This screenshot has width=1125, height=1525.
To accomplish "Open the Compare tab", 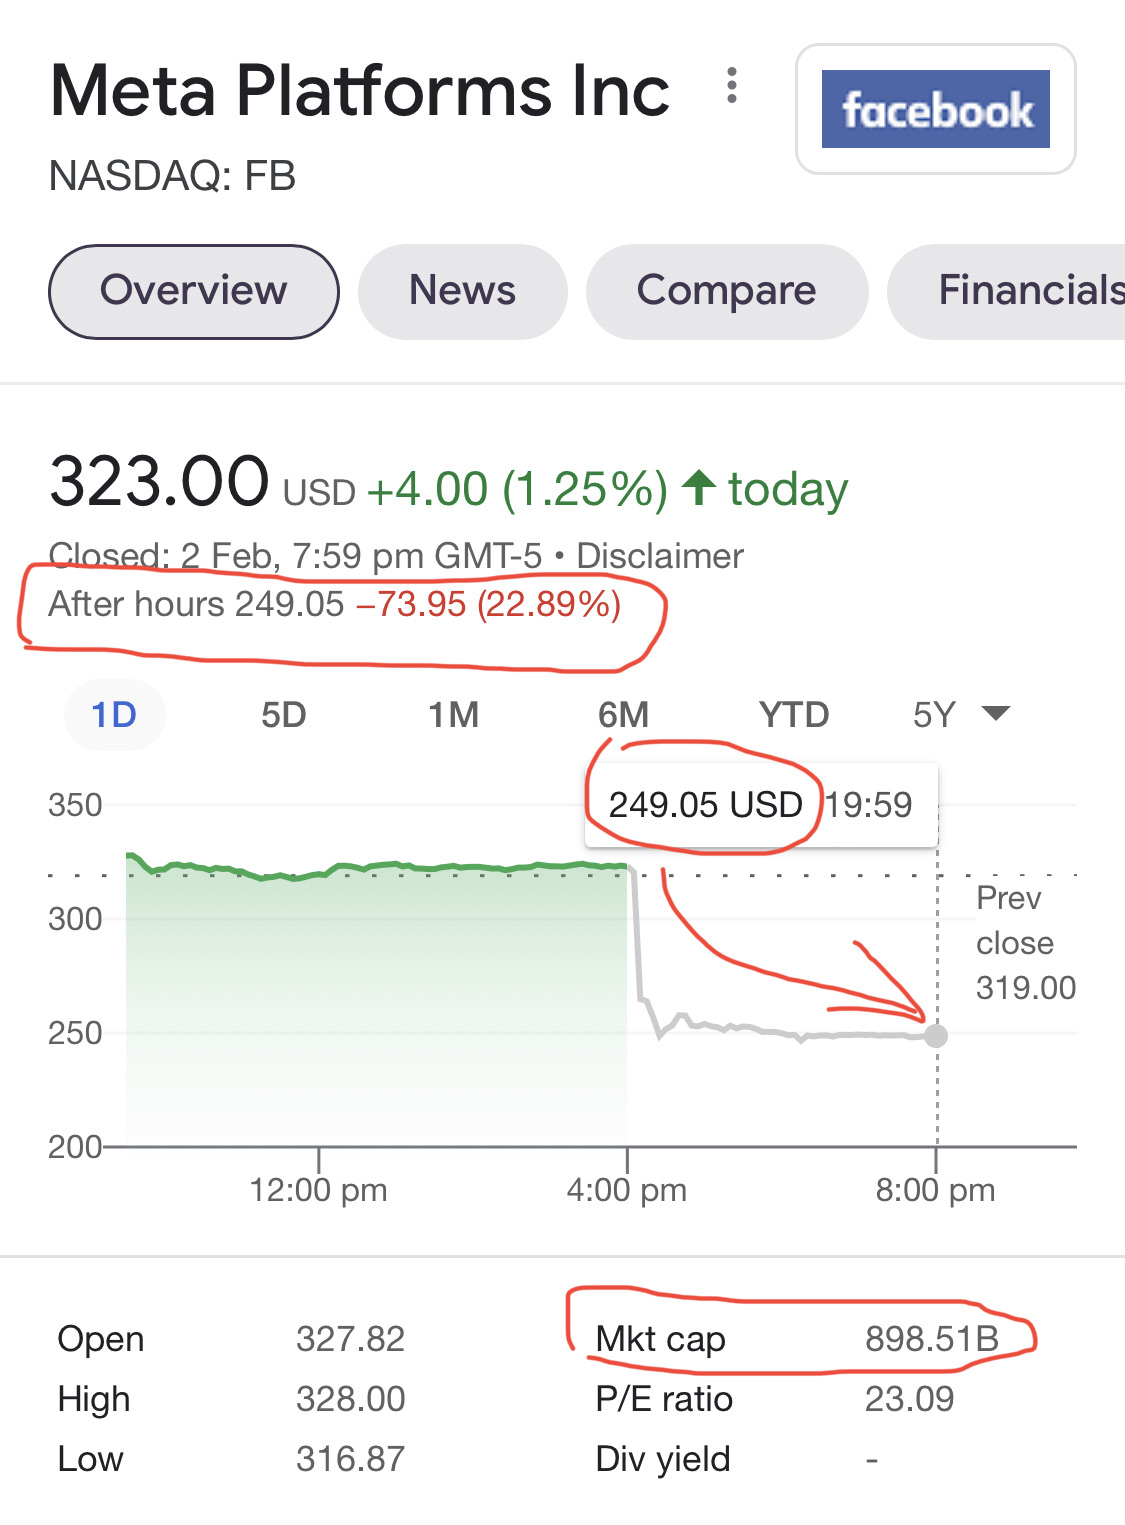I will 726,291.
